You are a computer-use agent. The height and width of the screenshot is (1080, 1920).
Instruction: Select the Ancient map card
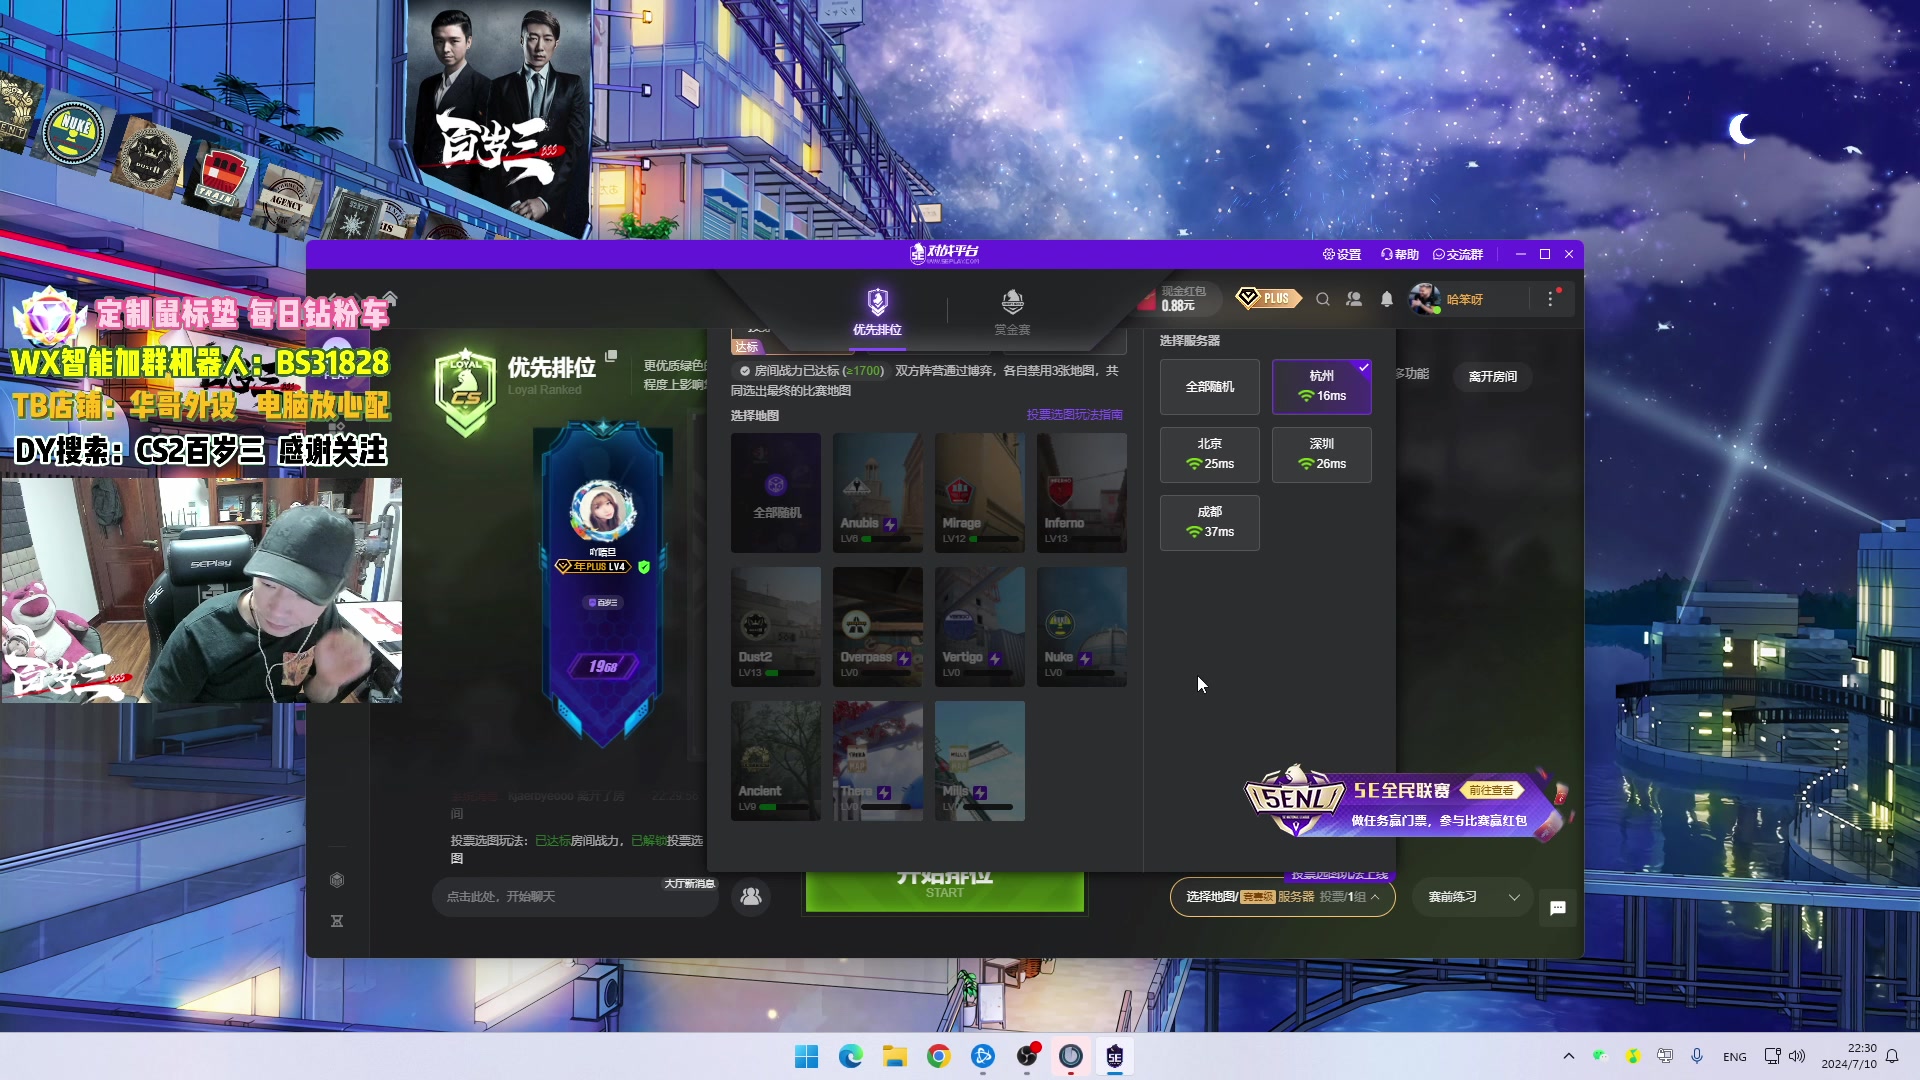[x=776, y=761]
